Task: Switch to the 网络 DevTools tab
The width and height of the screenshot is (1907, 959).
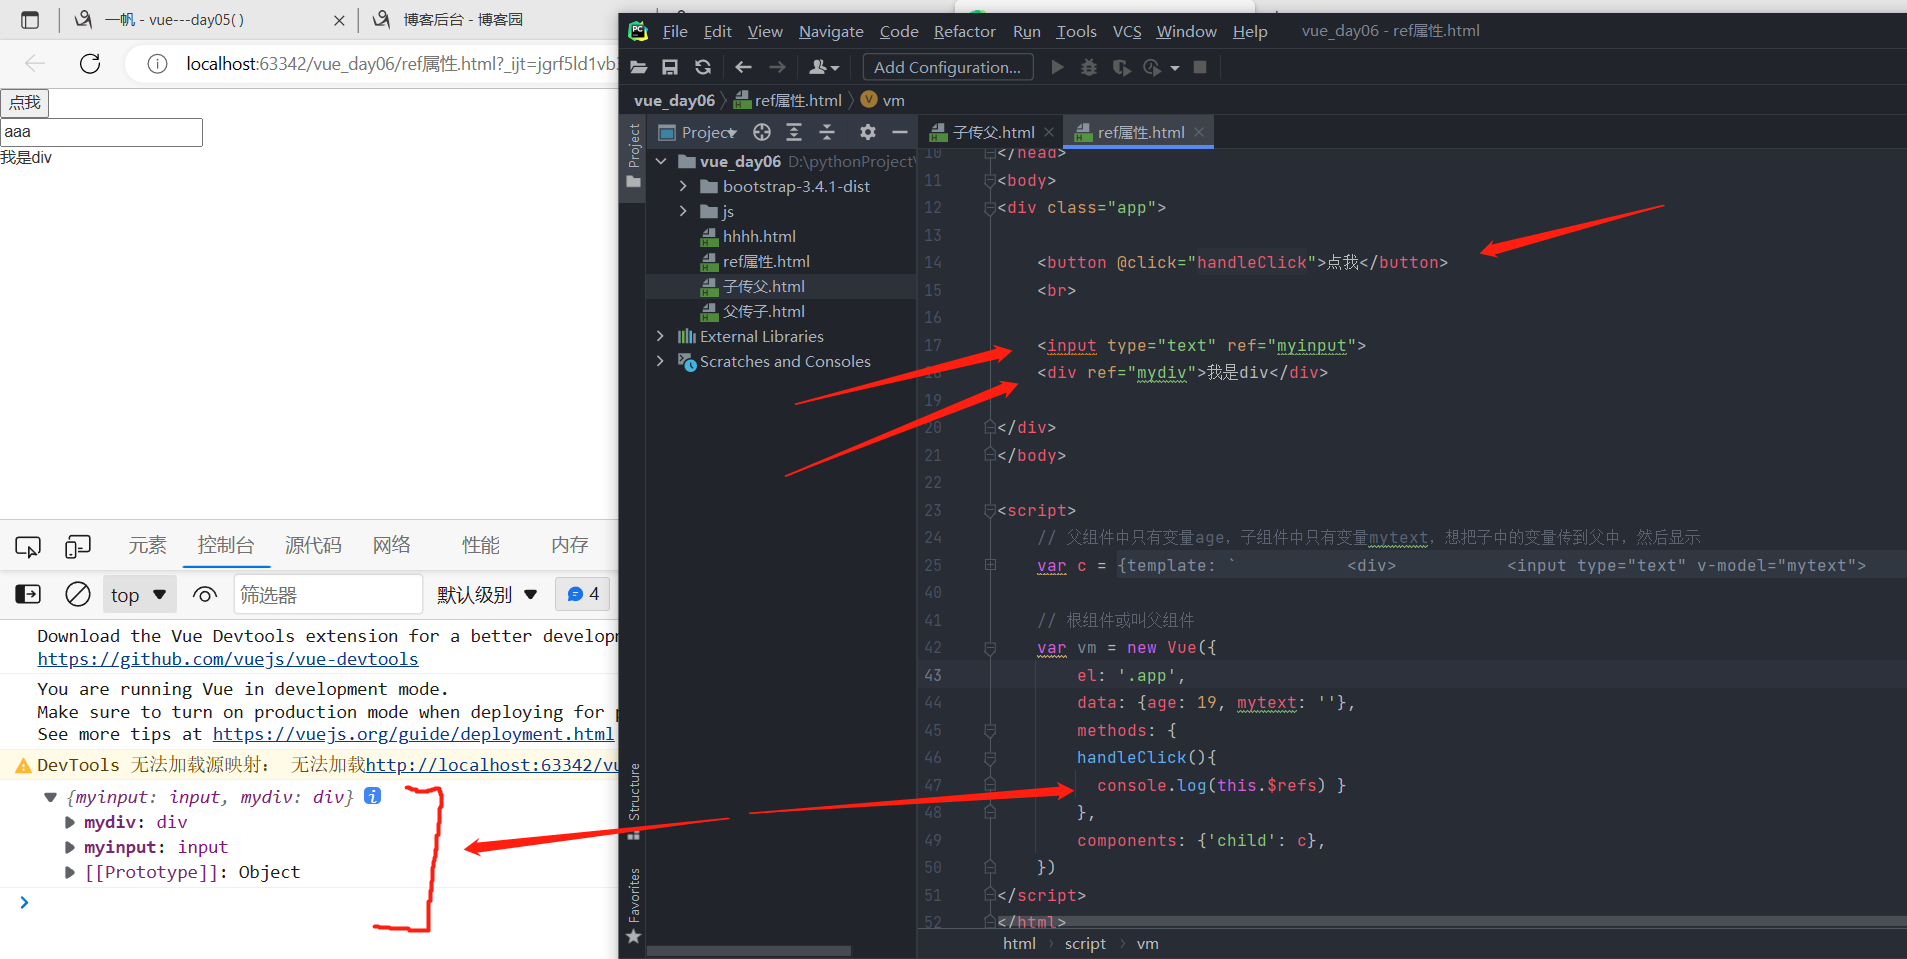Action: (391, 545)
